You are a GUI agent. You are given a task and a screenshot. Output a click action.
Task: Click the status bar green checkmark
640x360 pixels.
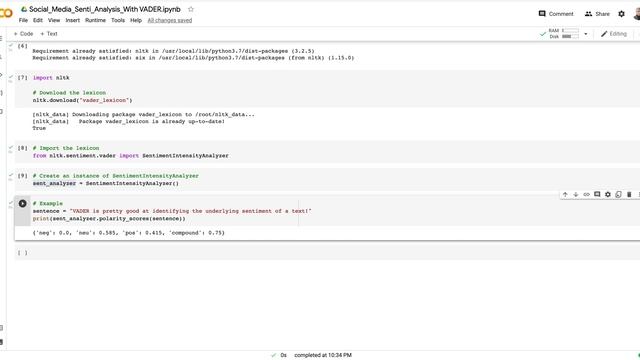(x=273, y=355)
